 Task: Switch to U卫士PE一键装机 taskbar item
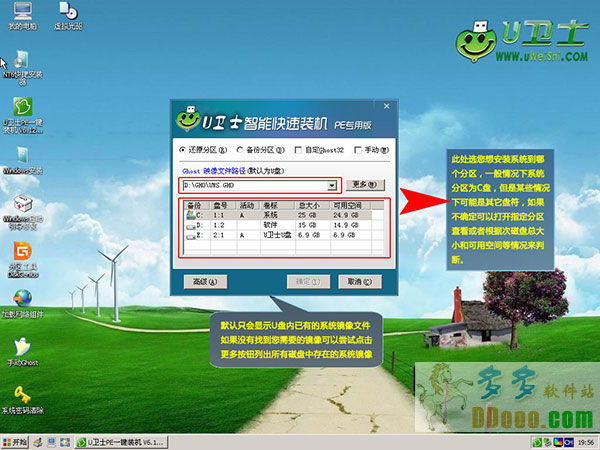122,443
